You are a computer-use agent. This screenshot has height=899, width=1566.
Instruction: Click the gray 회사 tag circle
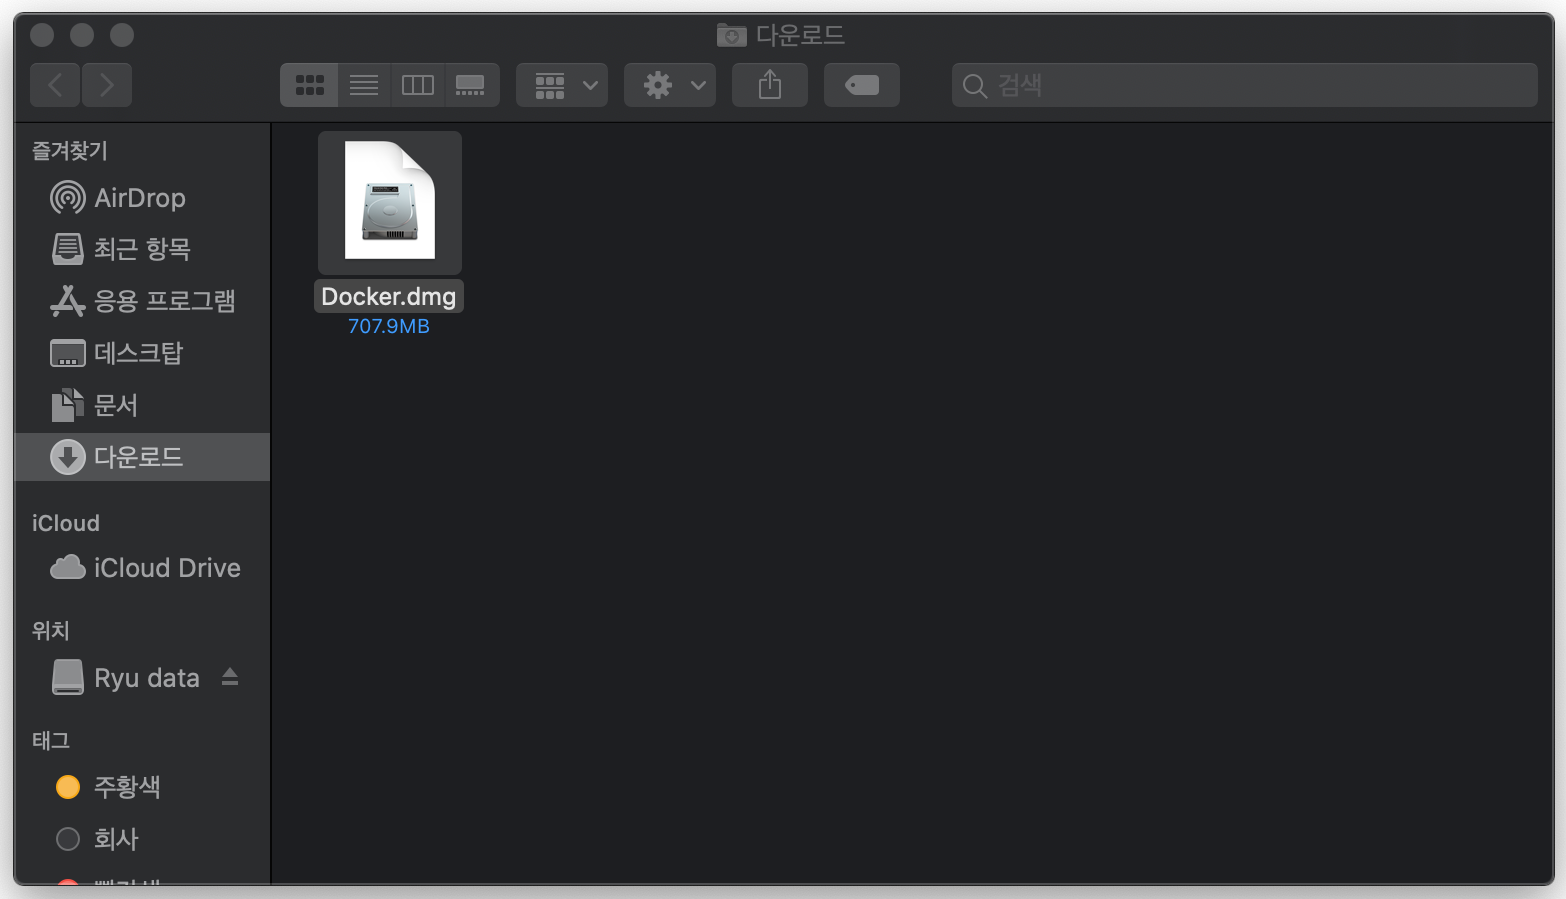click(x=68, y=839)
